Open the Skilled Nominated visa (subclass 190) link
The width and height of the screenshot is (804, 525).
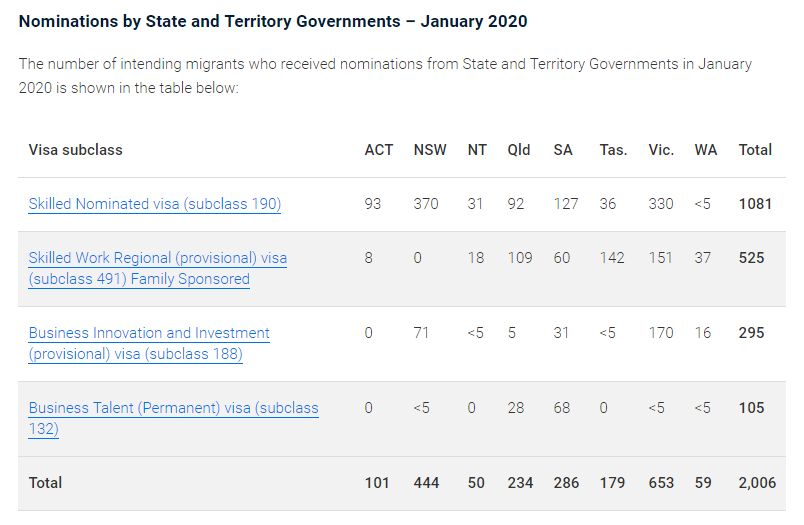pyautogui.click(x=155, y=204)
